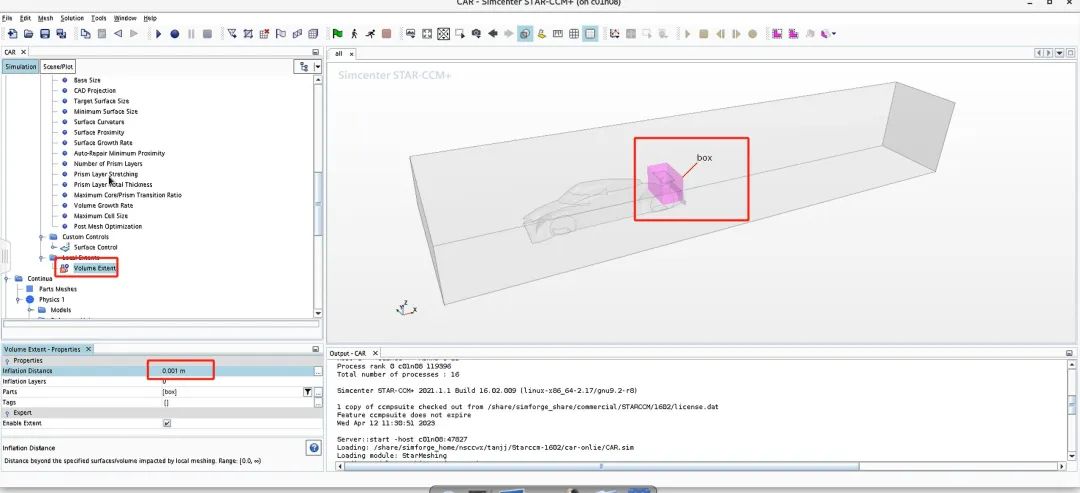Select the Base Size tree item
1080x493 pixels.
(87, 80)
